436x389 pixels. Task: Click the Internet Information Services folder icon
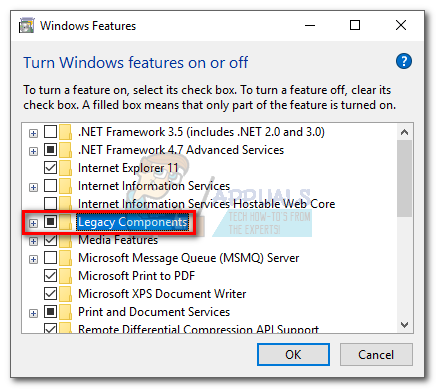tap(65, 186)
